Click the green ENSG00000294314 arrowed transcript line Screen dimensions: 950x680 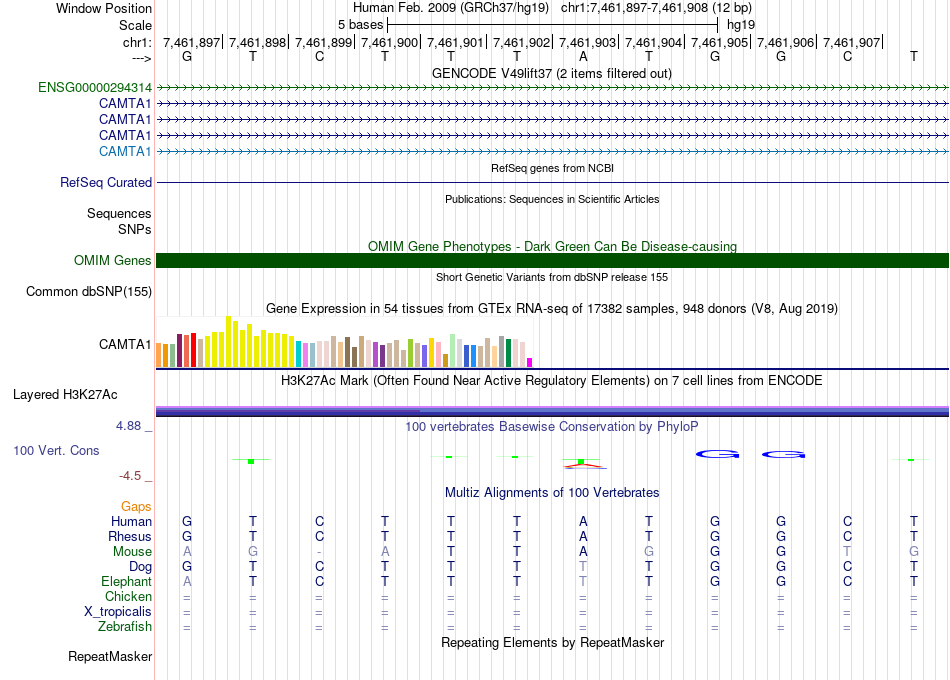pos(552,88)
